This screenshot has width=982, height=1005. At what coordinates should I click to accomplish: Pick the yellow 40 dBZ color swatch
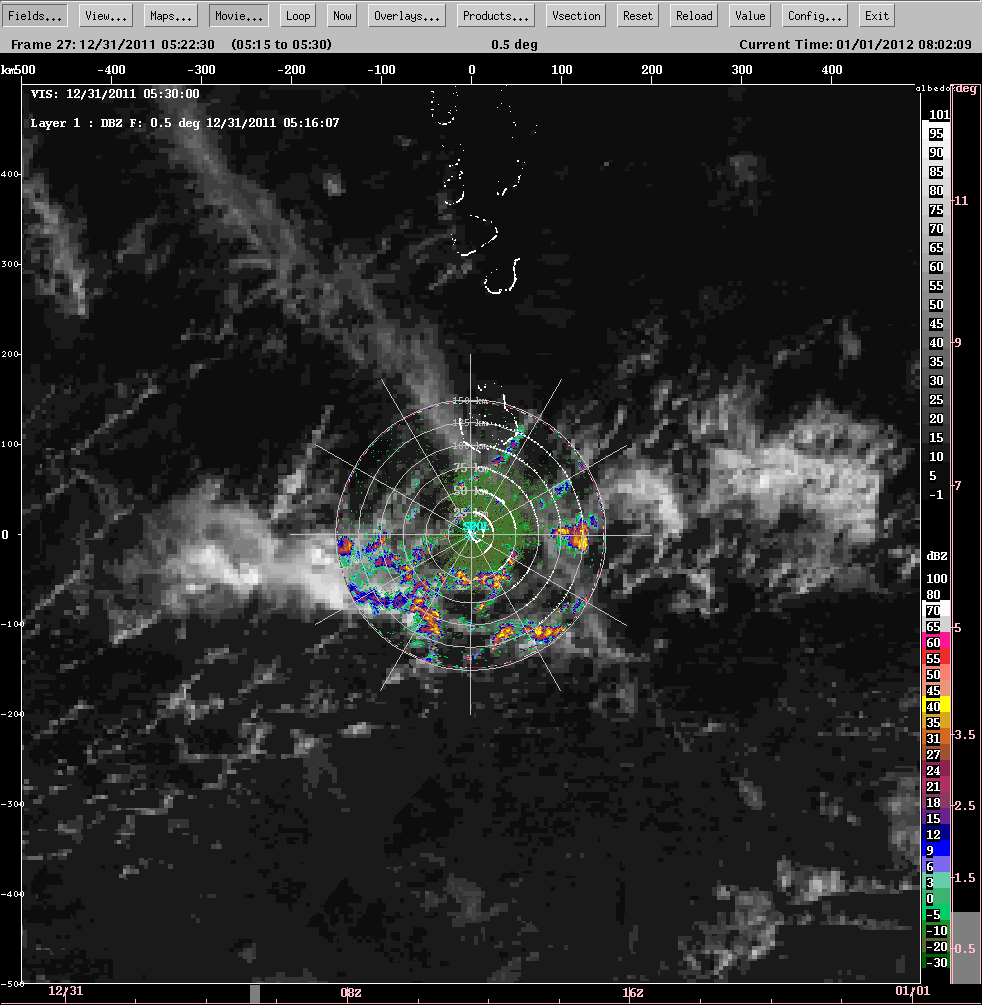click(936, 705)
